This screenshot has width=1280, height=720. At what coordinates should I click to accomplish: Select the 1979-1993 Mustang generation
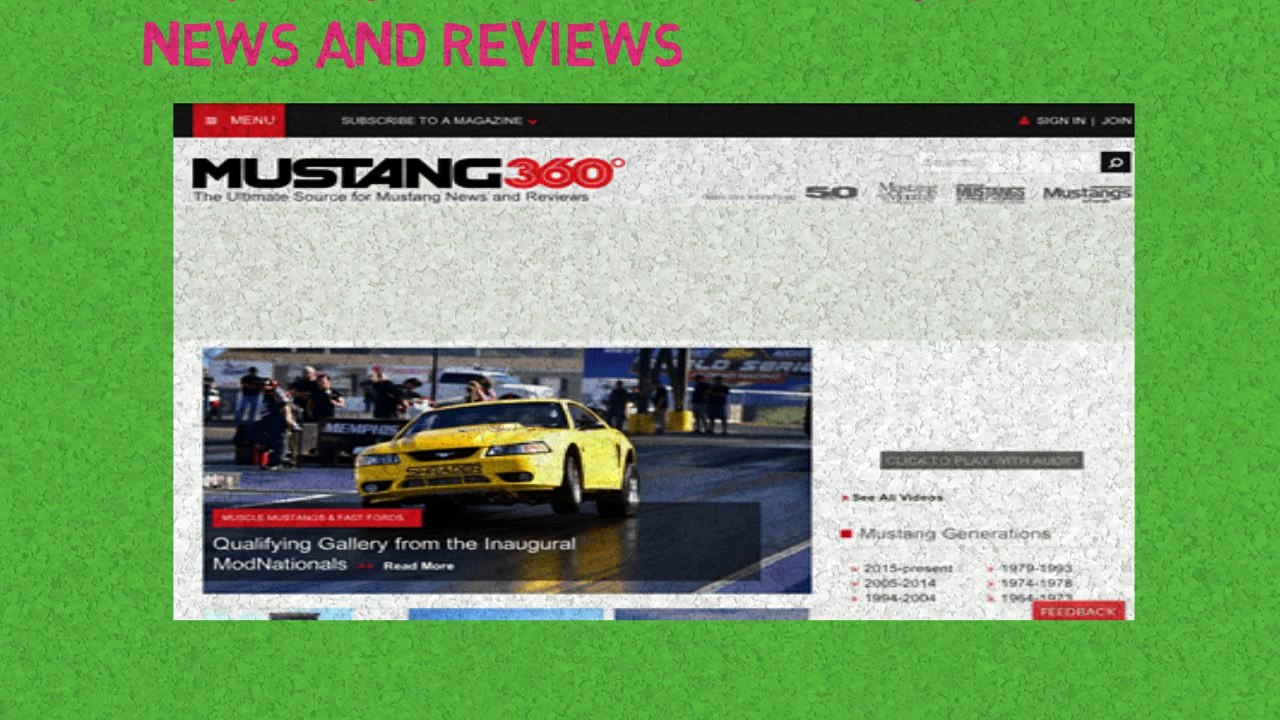1036,568
